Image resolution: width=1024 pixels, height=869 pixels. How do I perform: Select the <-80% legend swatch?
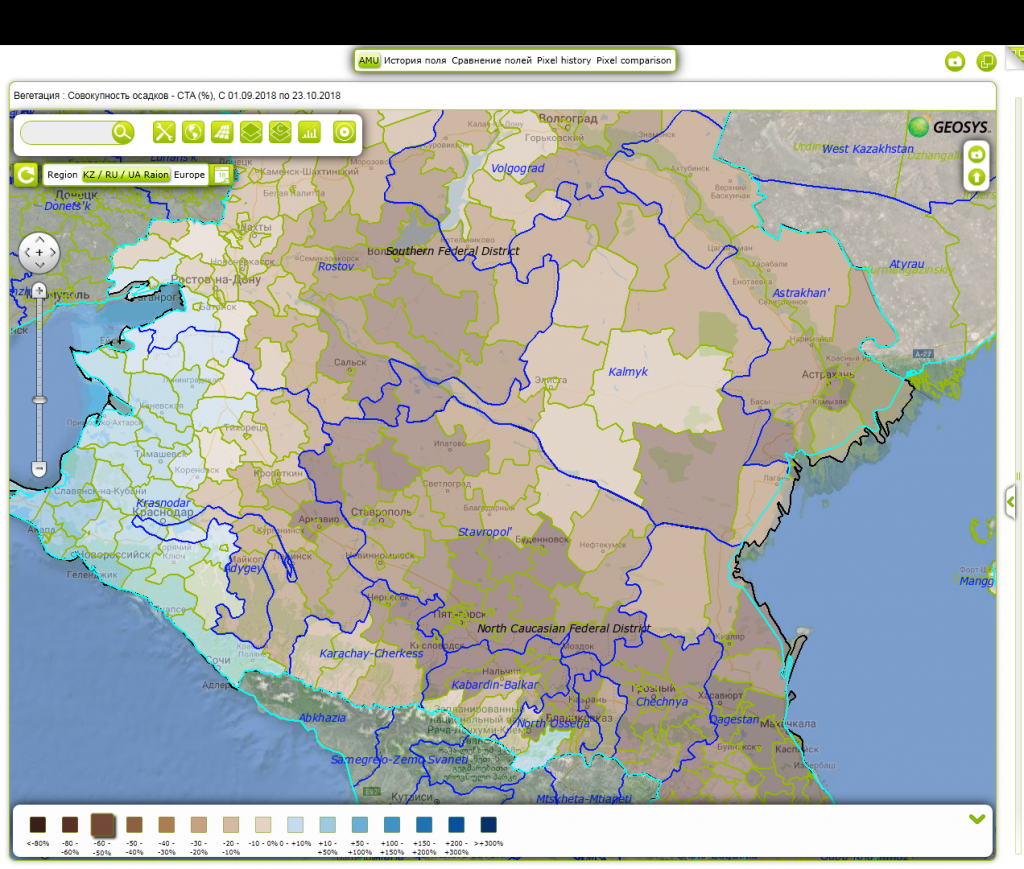coord(38,825)
